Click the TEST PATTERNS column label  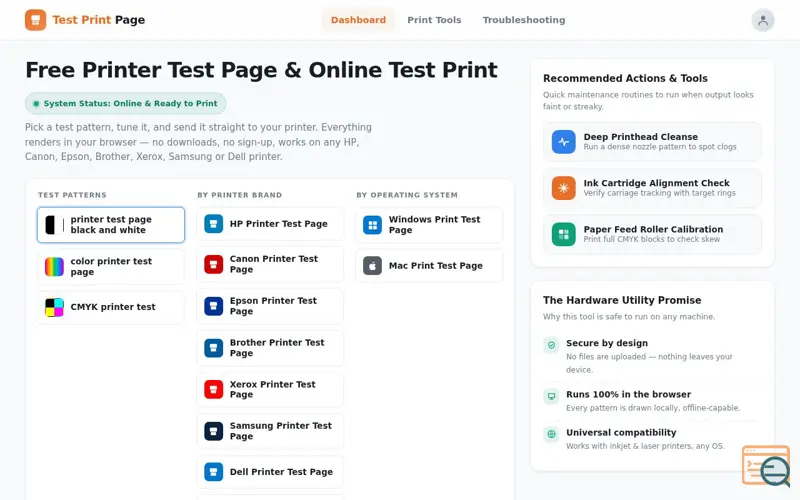72,195
